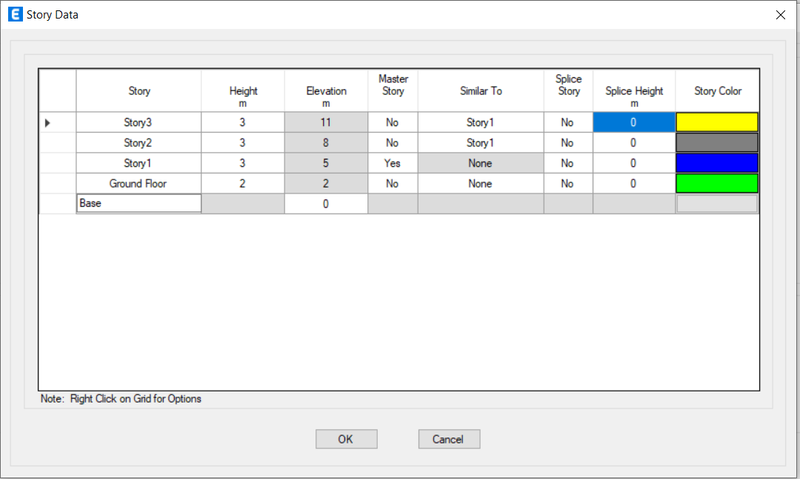Click the Ground Floor height cell
Screen dimensions: 800x479
[x=243, y=184]
